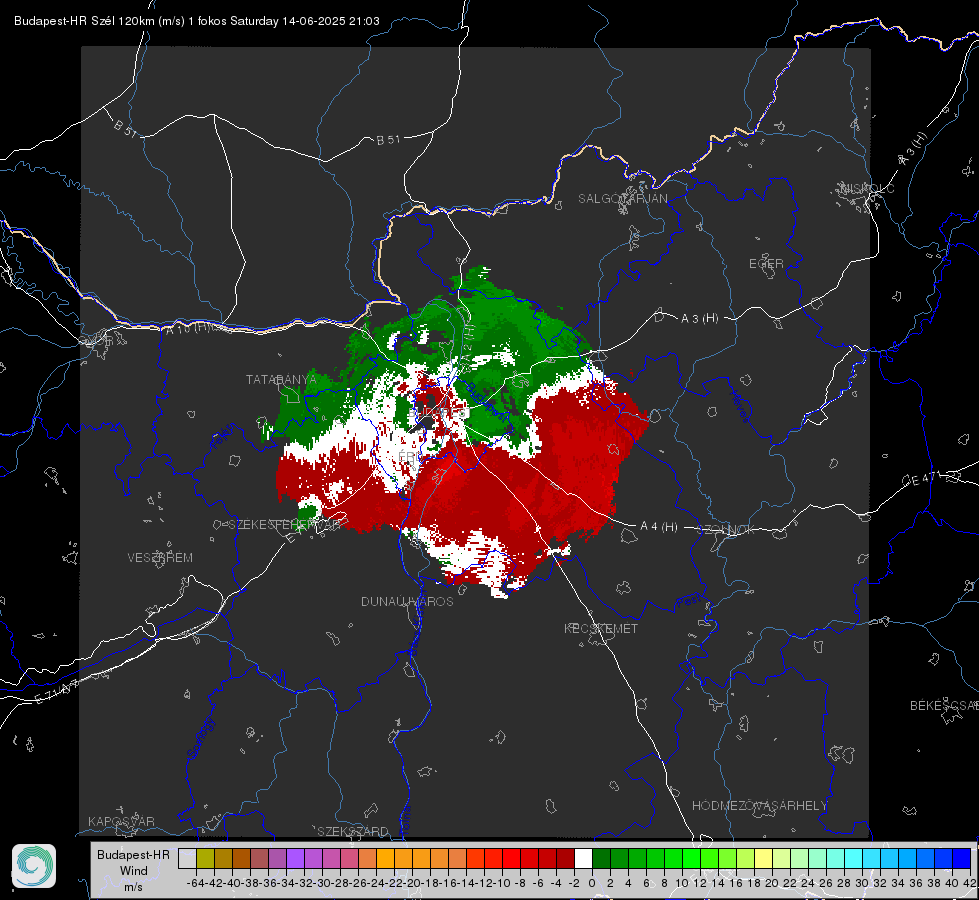The height and width of the screenshot is (900, 979).
Task: Click the '14' legend value
Action: pos(718,883)
